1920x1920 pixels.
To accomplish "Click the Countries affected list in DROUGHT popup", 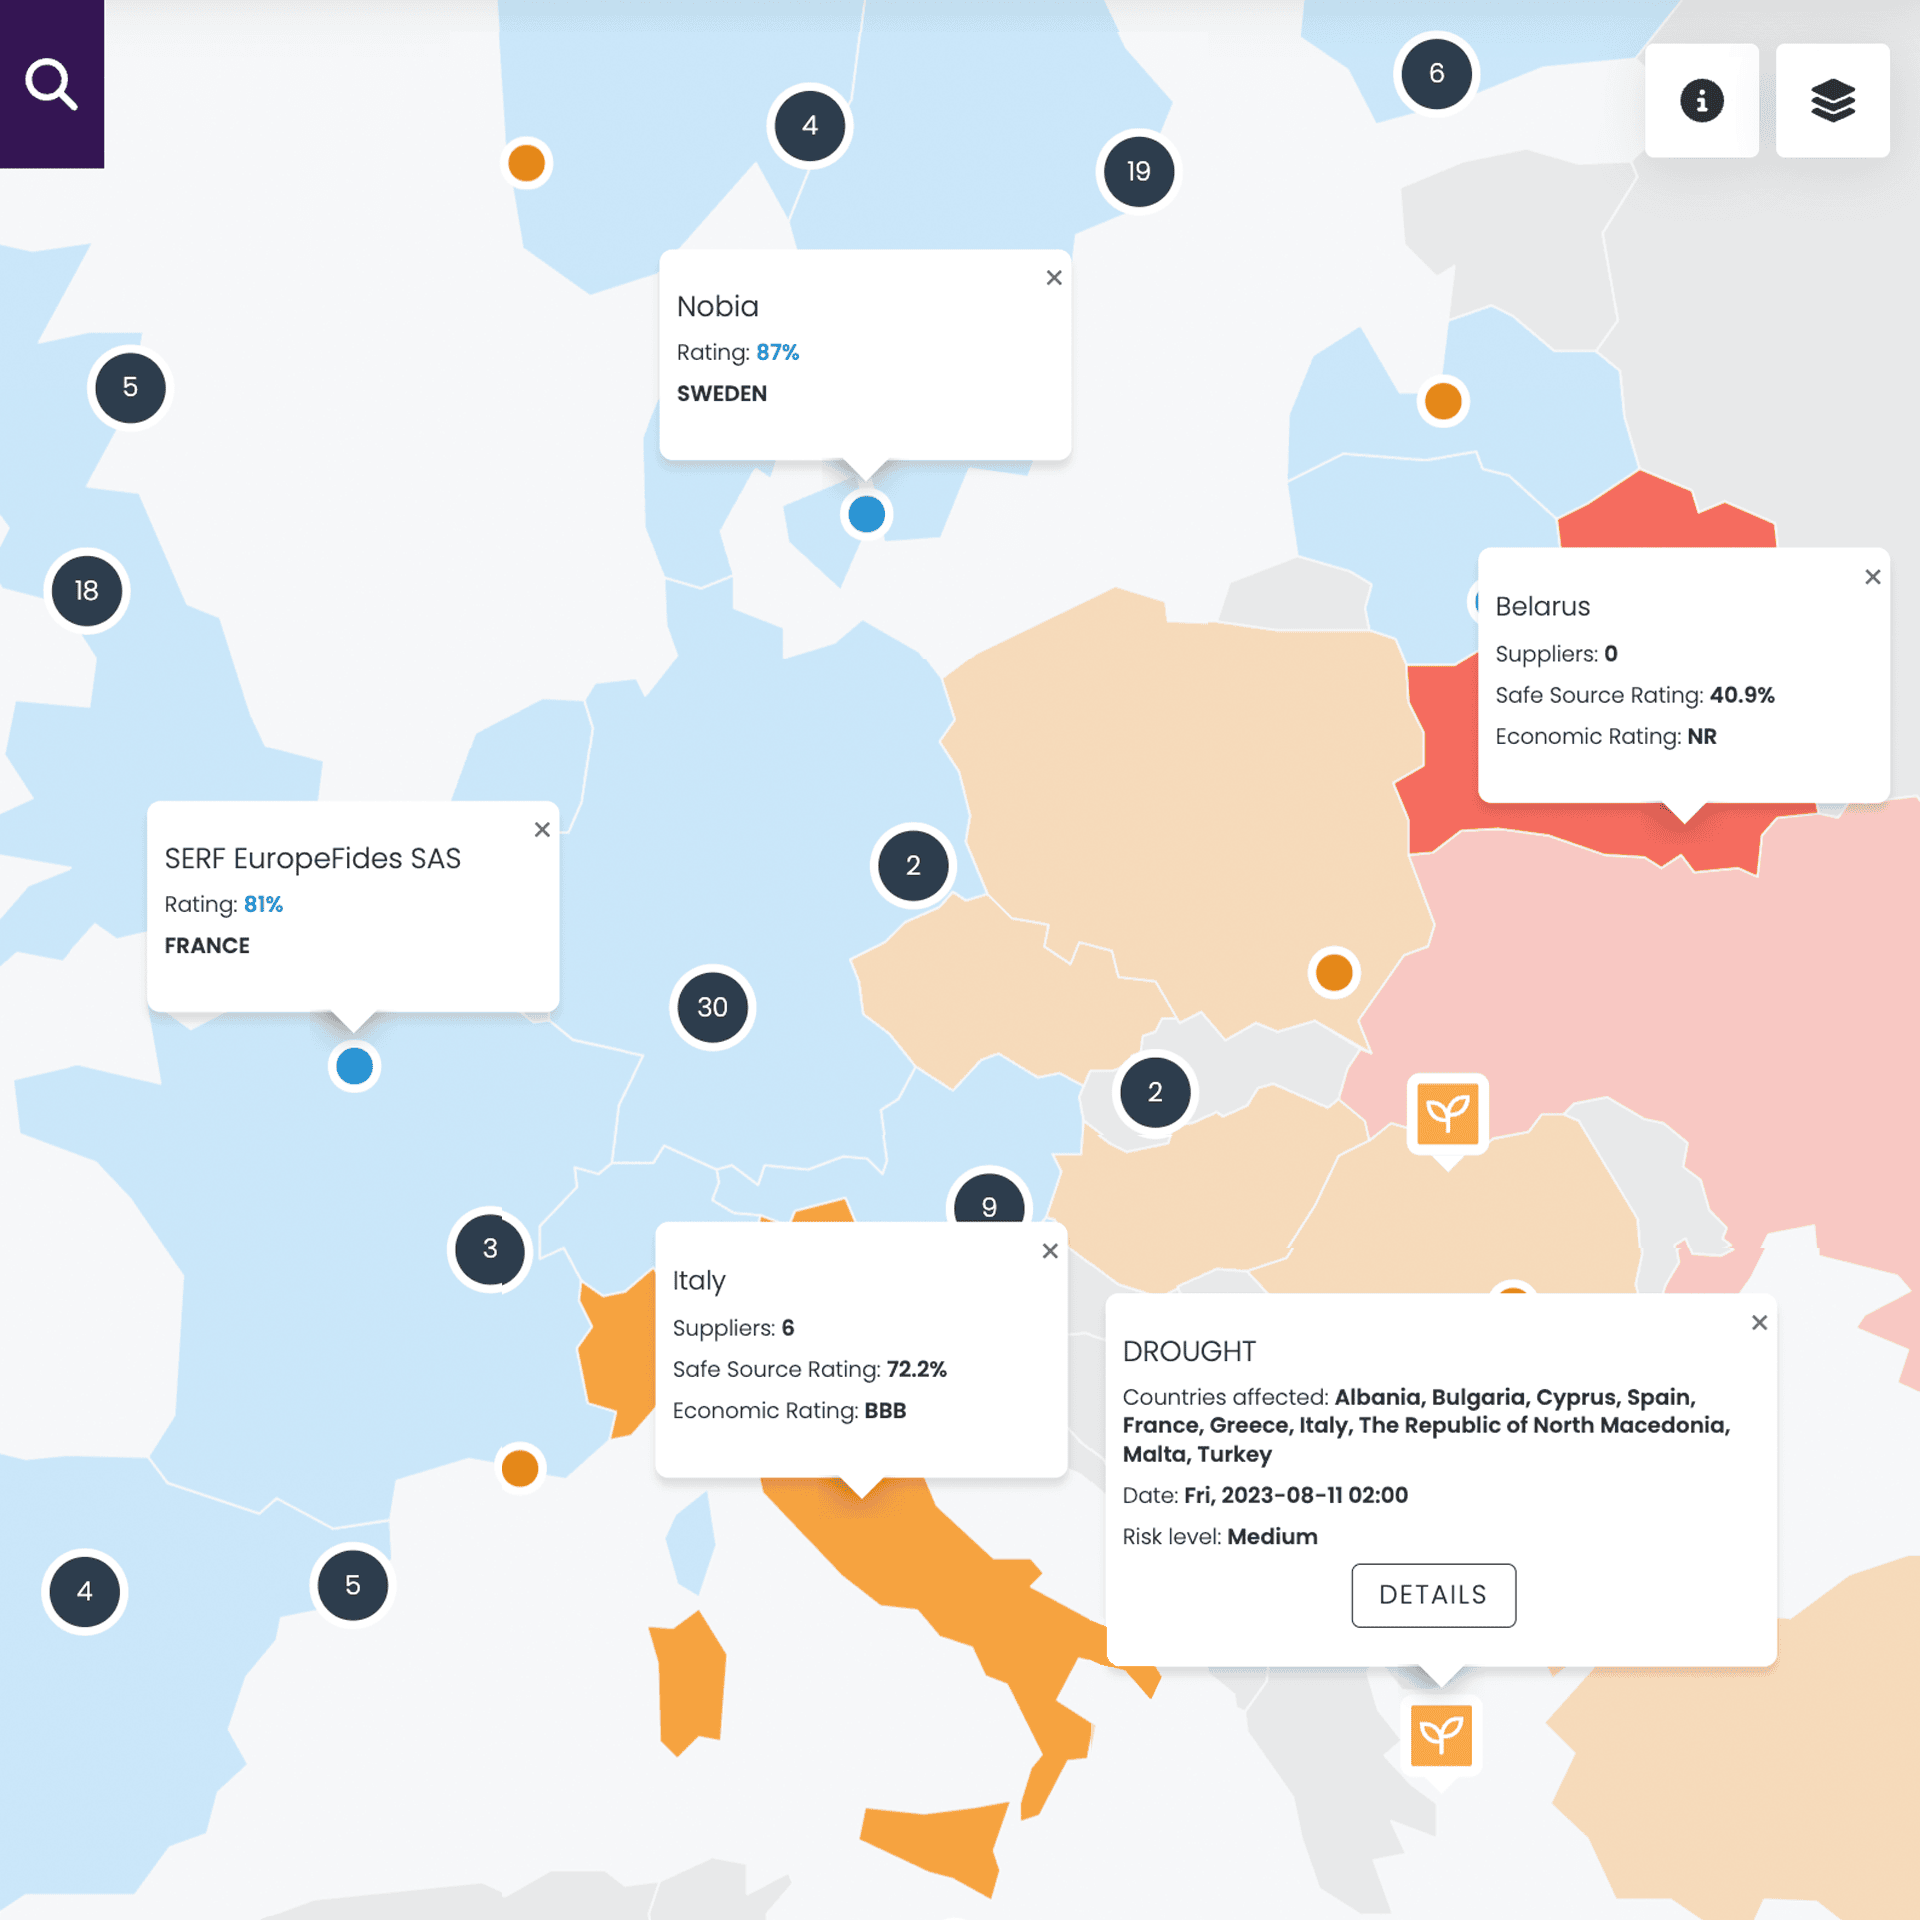I will (1427, 1425).
